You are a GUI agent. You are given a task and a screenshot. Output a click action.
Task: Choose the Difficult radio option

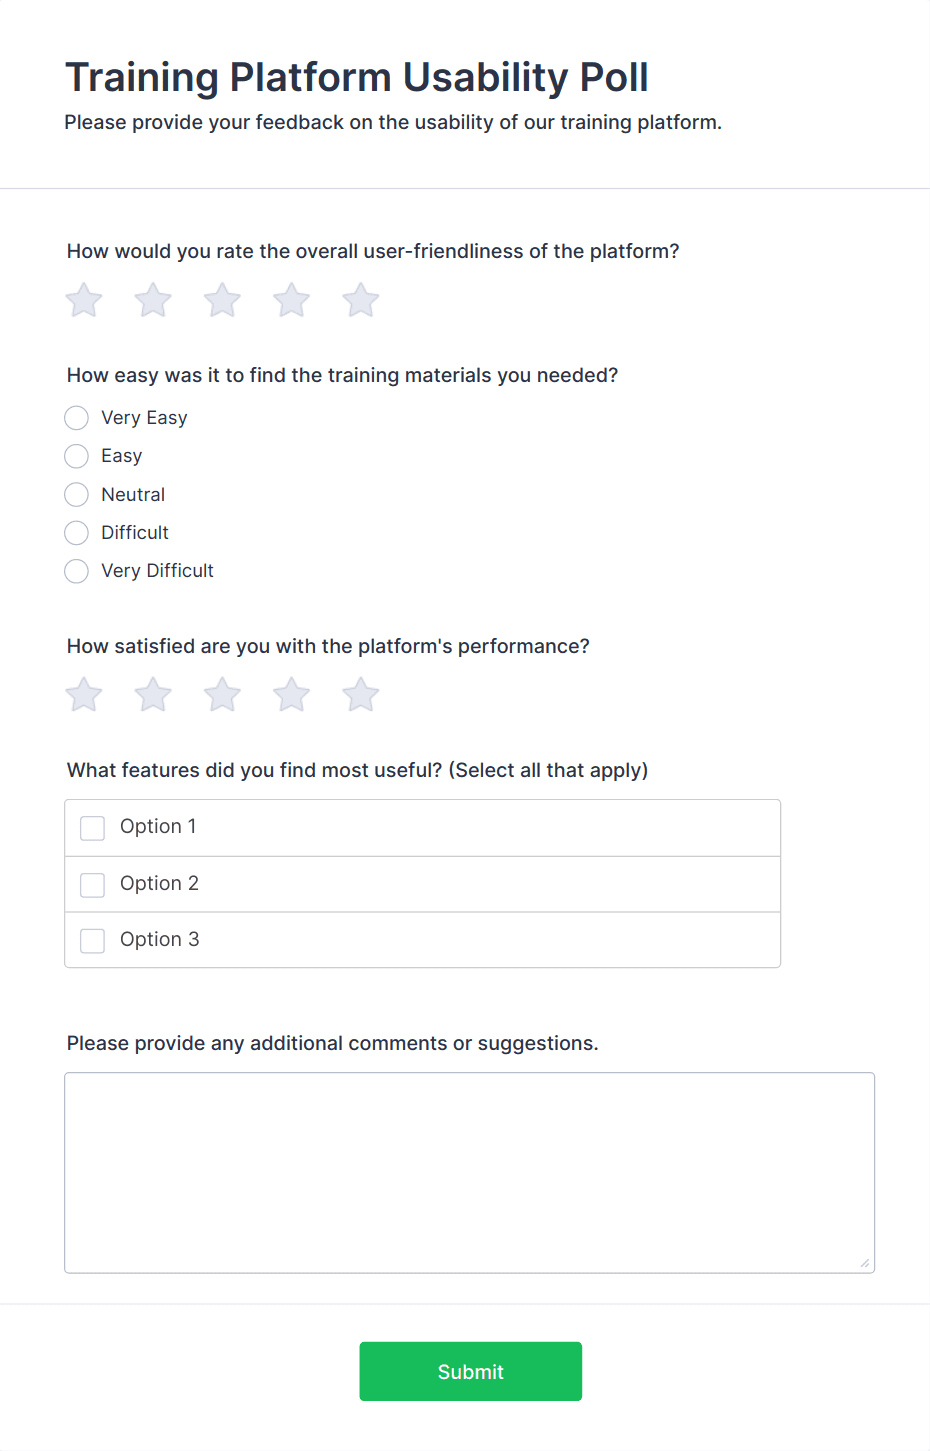(x=77, y=533)
